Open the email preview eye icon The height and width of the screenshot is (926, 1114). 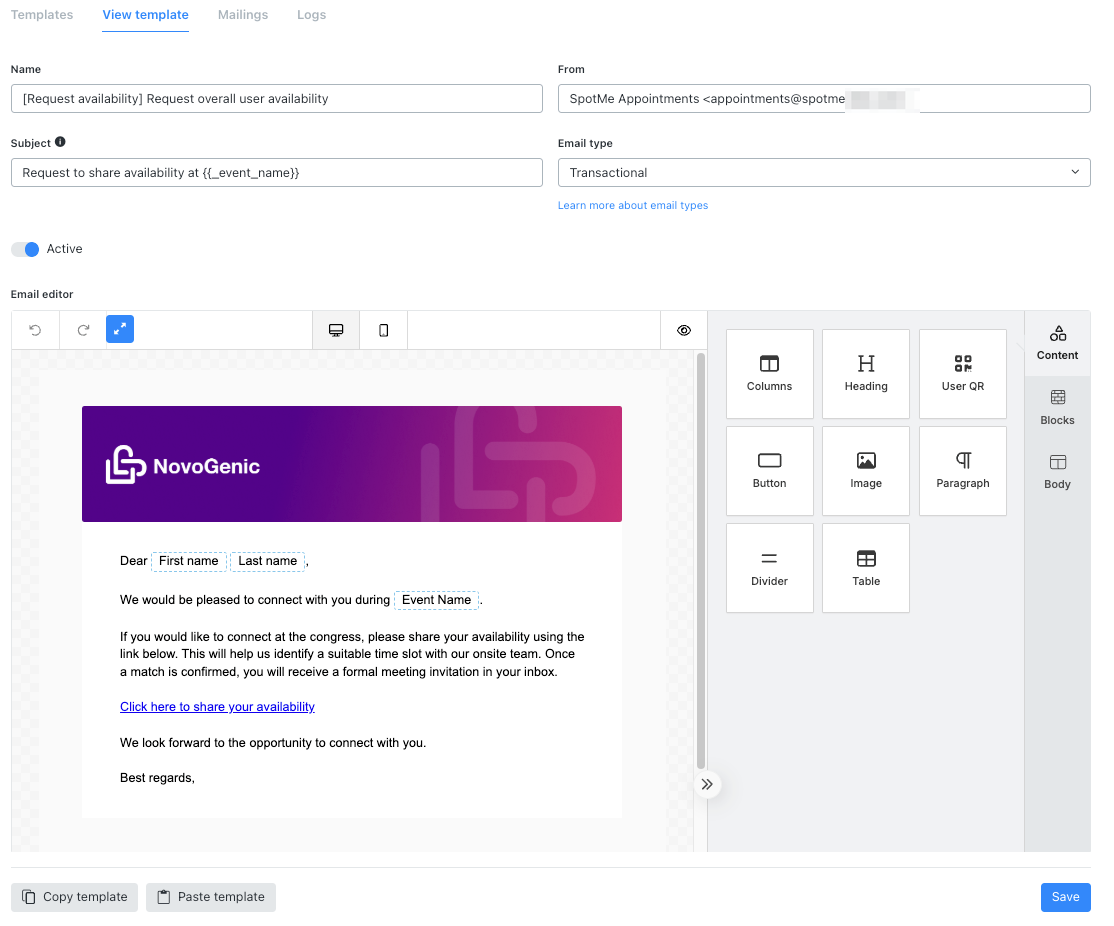coord(683,330)
